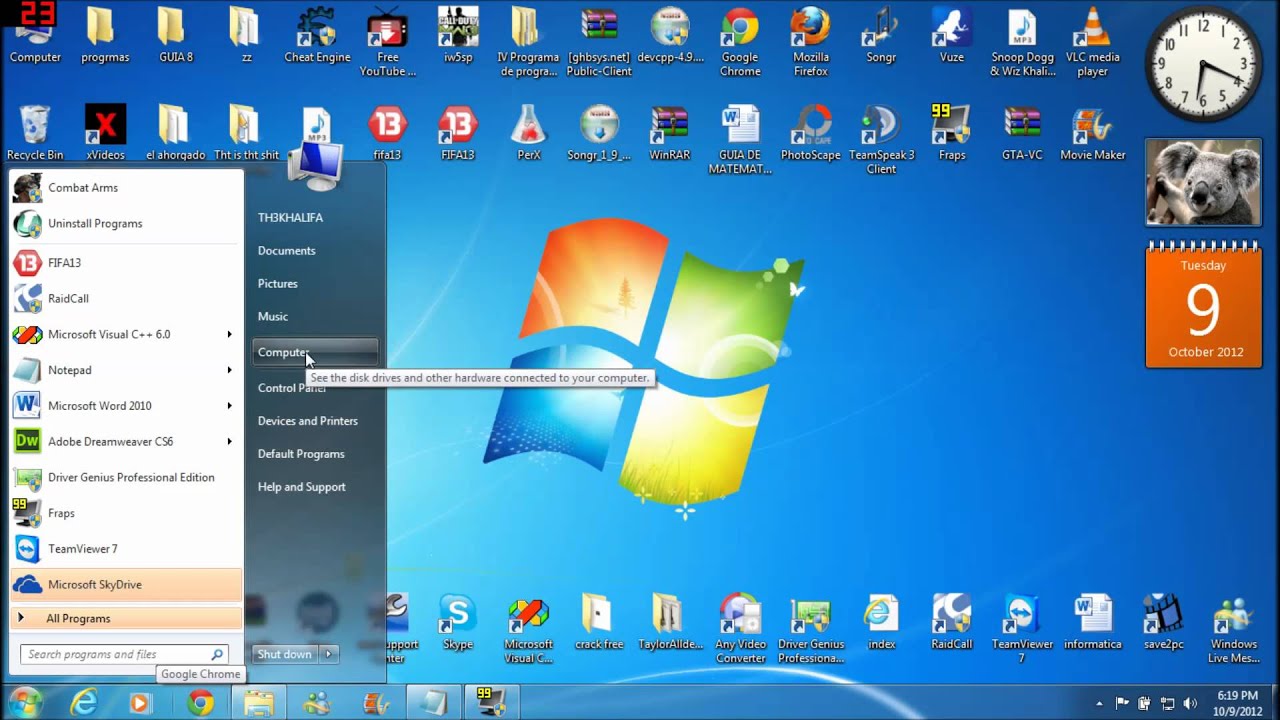Open the save2pc desktop icon

click(x=1163, y=622)
